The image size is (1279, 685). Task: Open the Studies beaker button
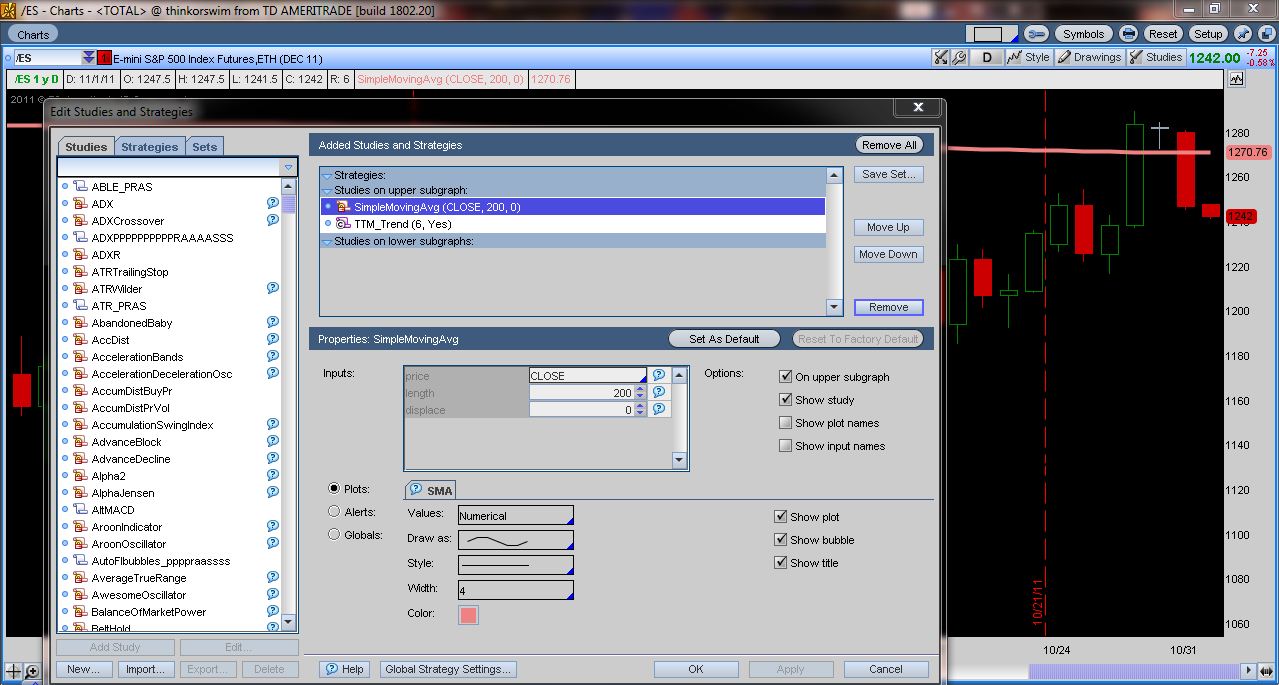[1157, 57]
